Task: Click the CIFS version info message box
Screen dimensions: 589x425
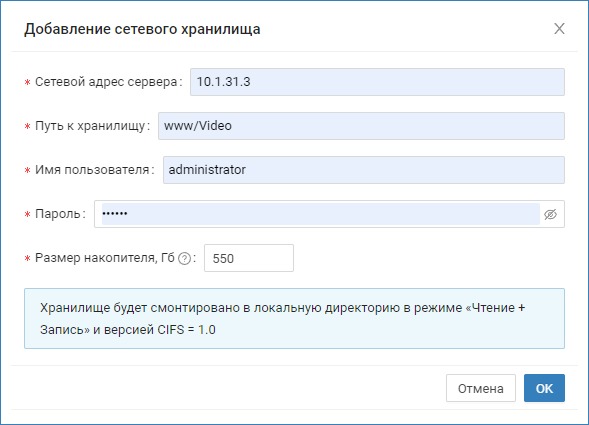Action: (x=294, y=319)
